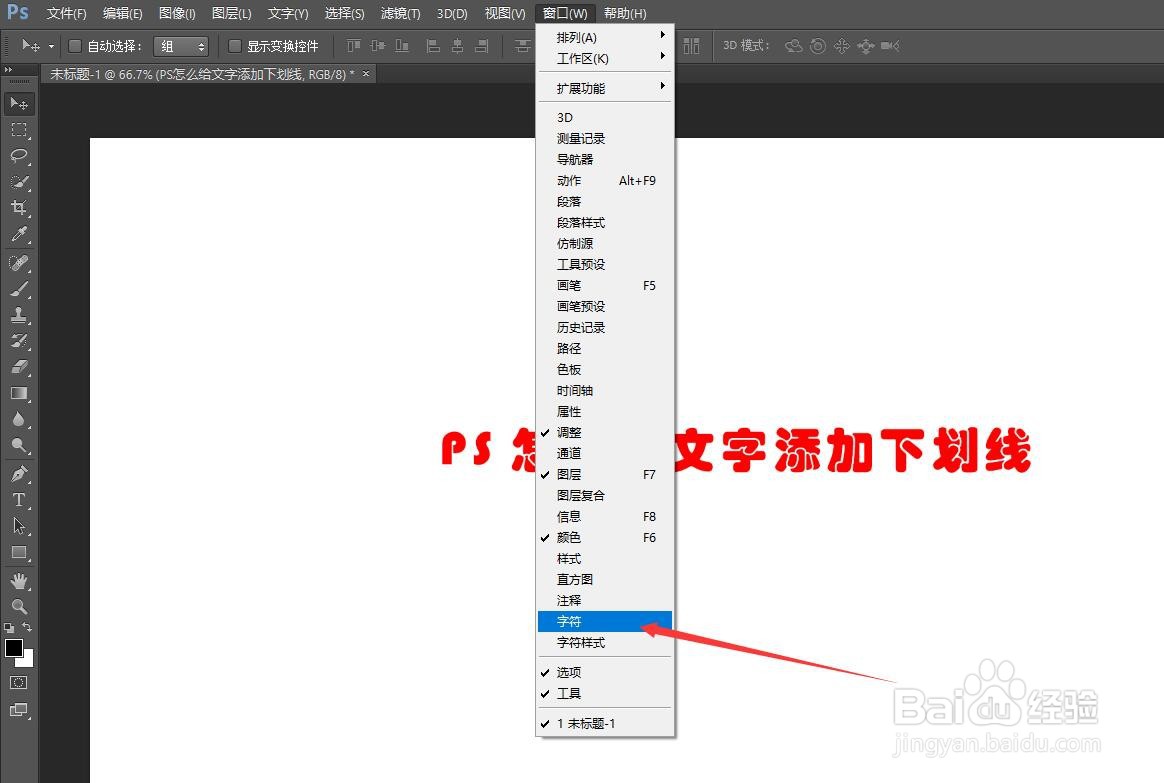The image size is (1164, 783).
Task: Choose 字符 from the Window menu
Action: 568,621
